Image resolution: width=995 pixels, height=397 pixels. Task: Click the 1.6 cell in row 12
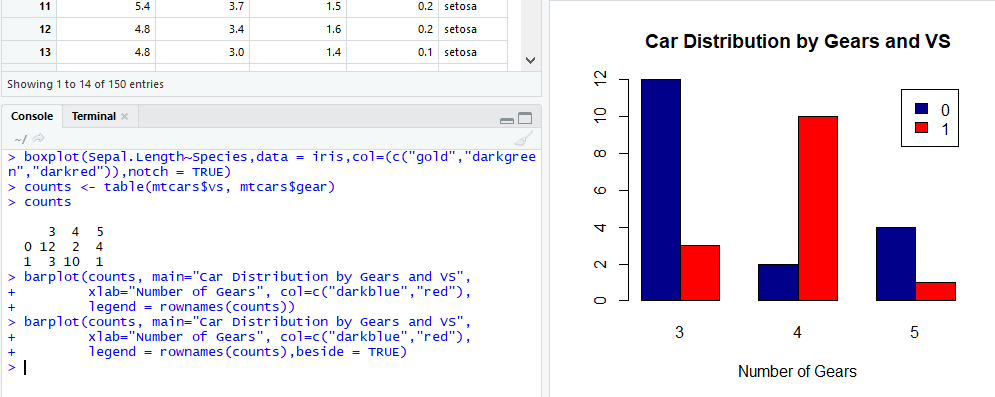click(298, 29)
